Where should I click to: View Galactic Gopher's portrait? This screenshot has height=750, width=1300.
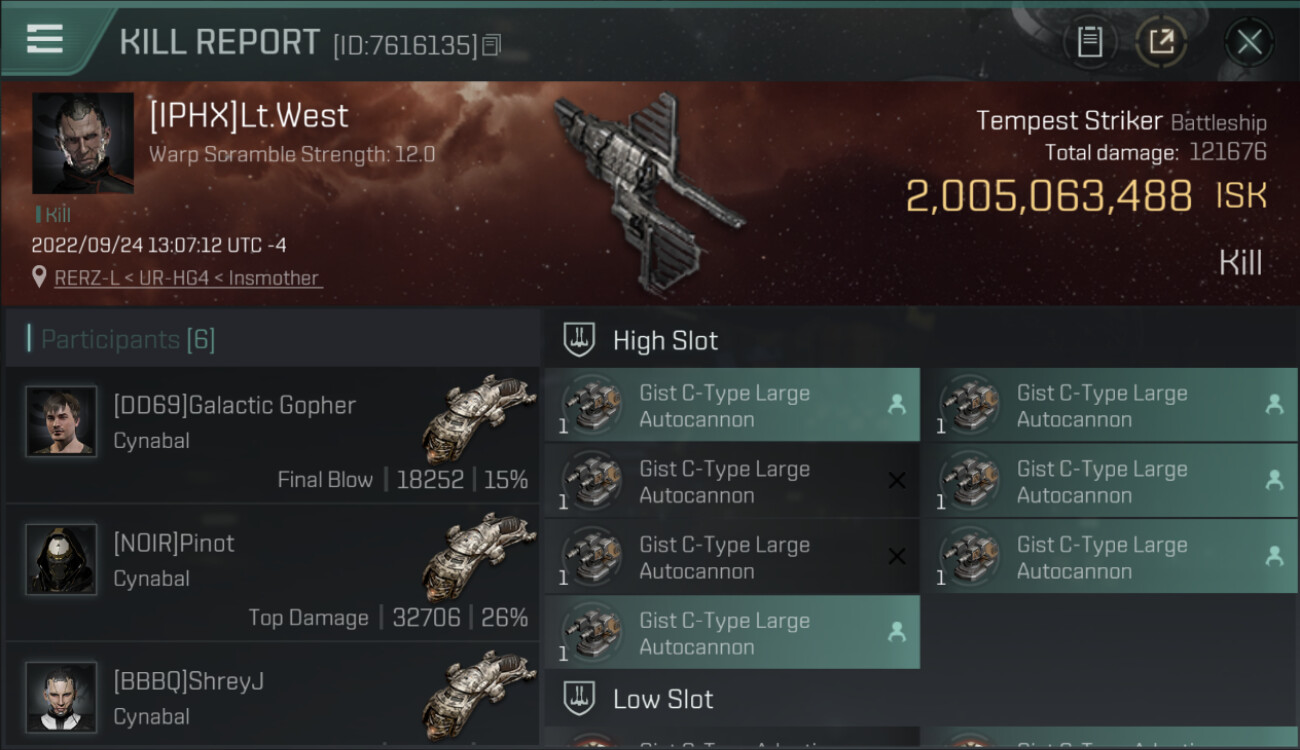click(62, 422)
